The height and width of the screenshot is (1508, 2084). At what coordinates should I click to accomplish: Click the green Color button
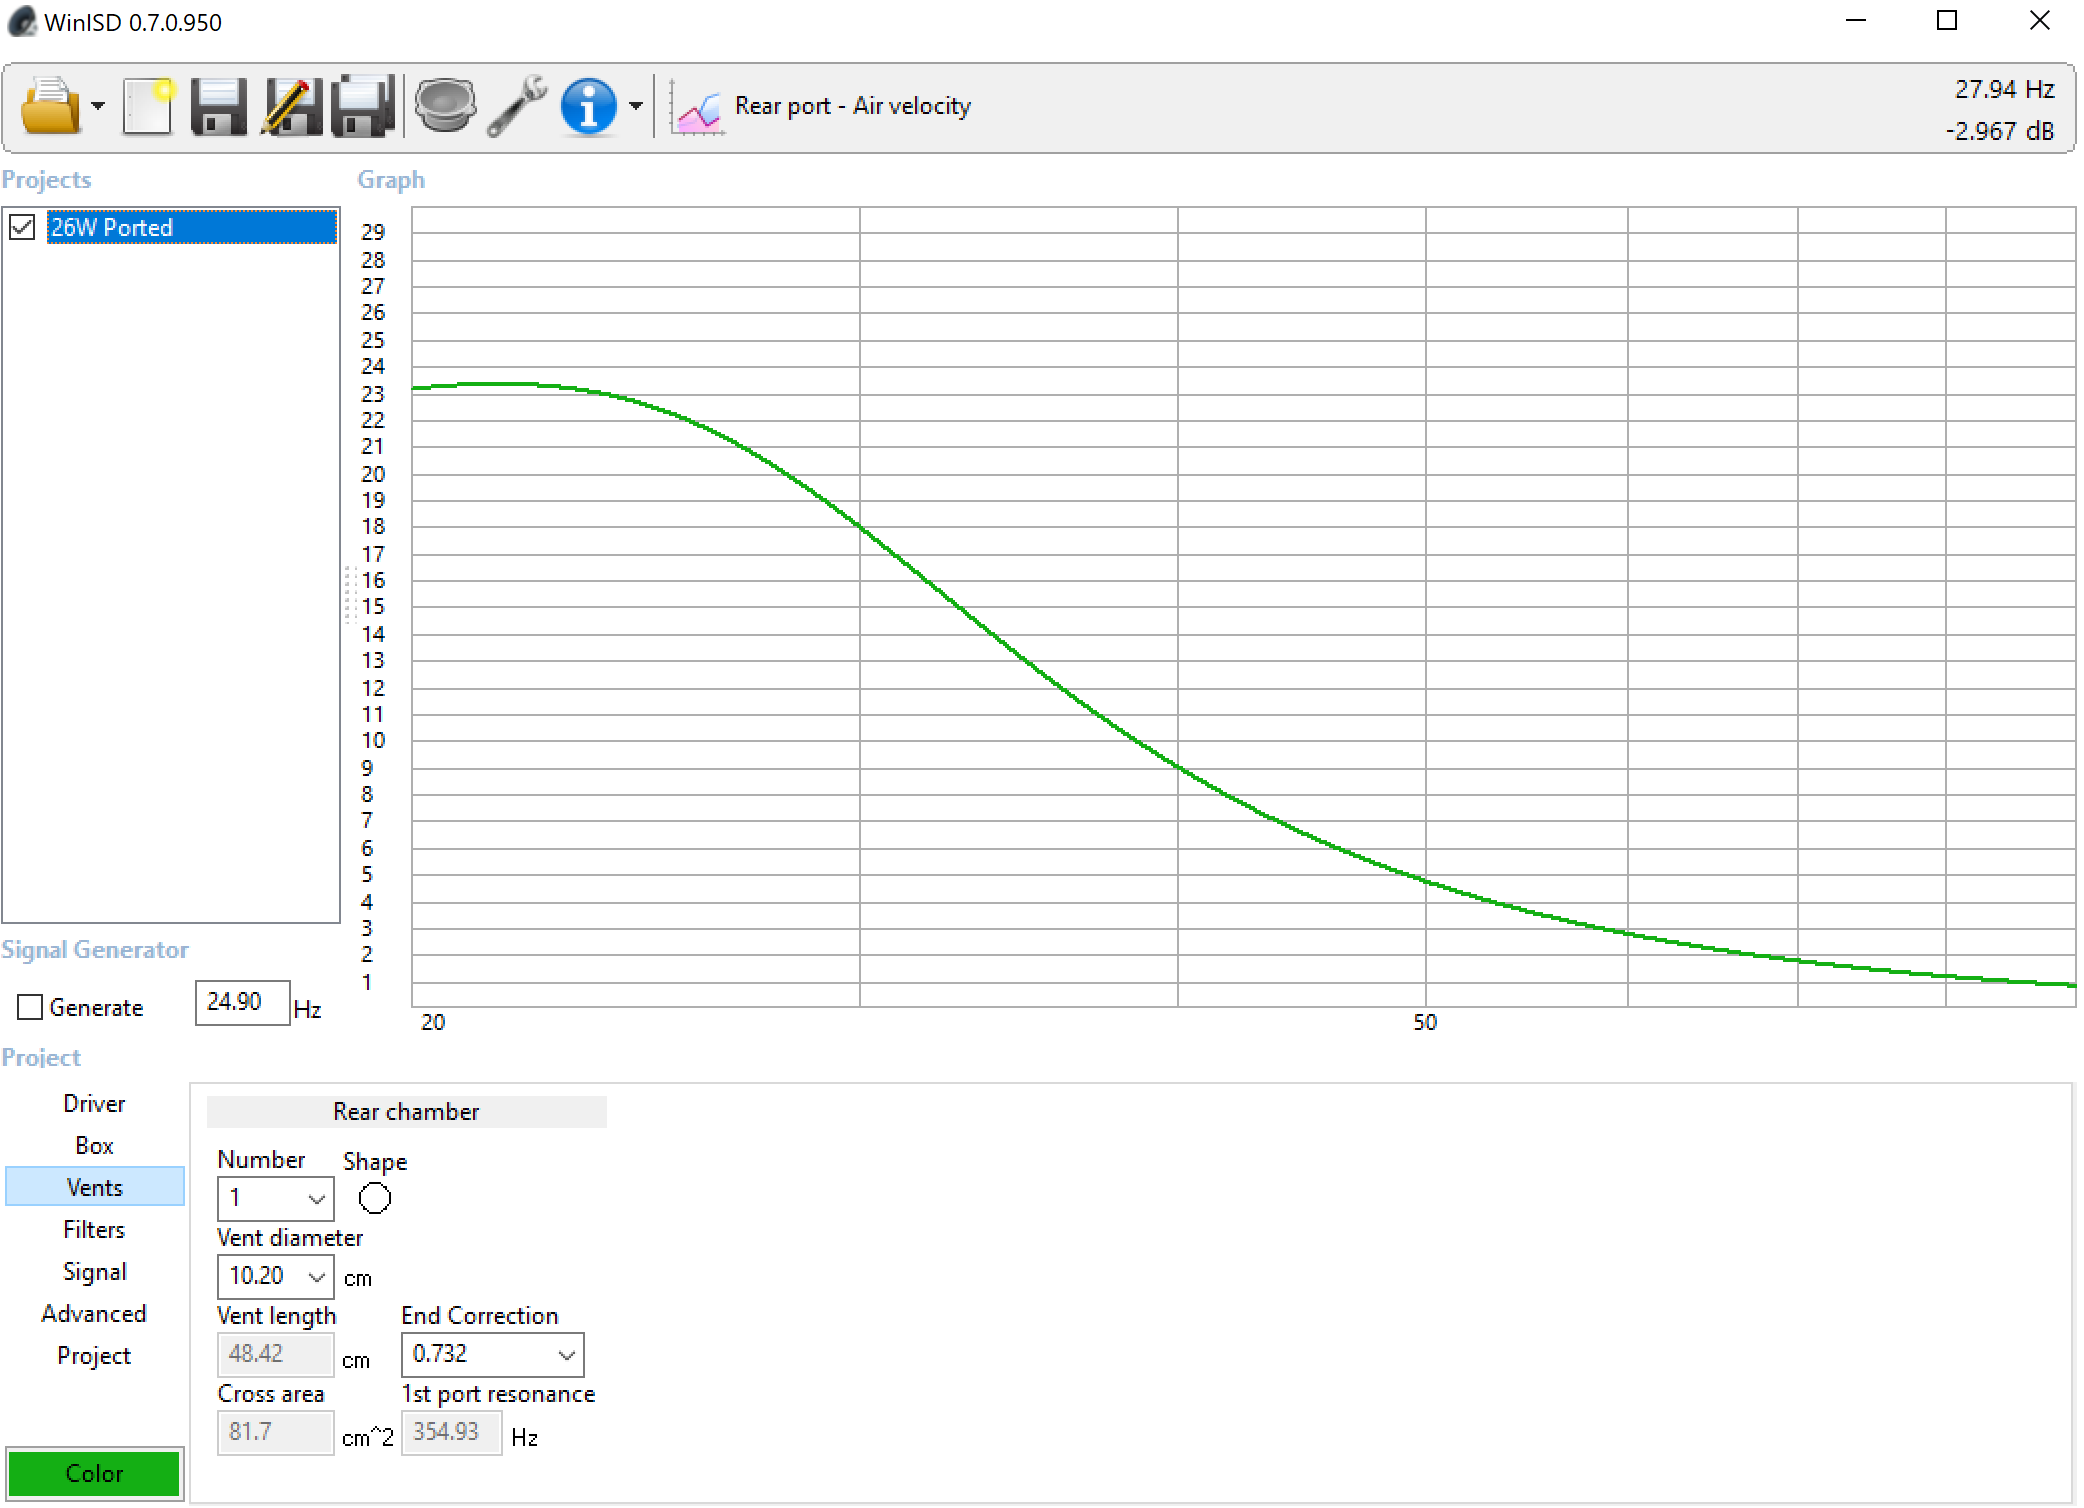94,1473
